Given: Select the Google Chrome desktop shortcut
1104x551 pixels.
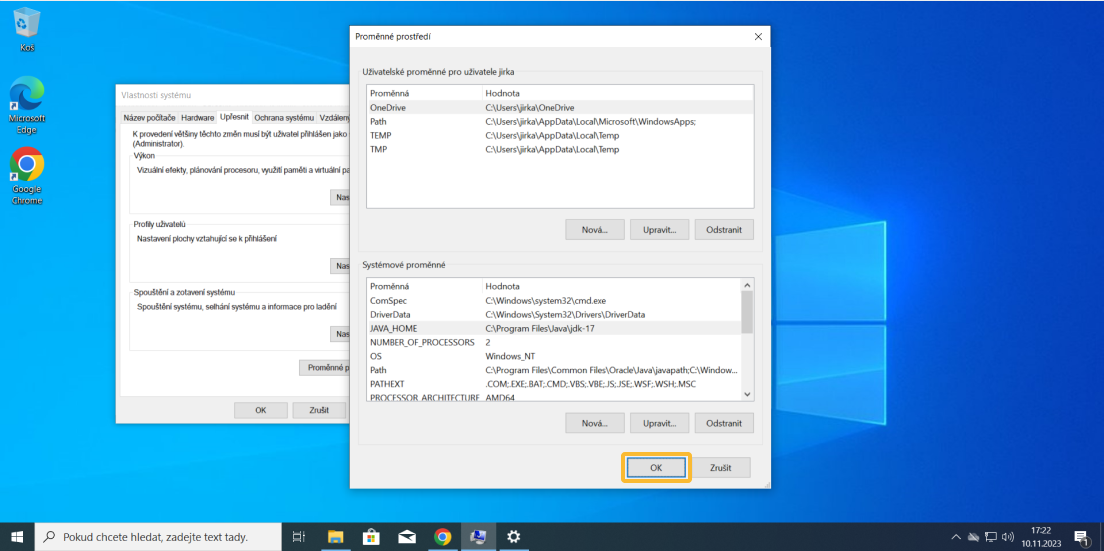Looking at the screenshot, I should [x=27, y=171].
